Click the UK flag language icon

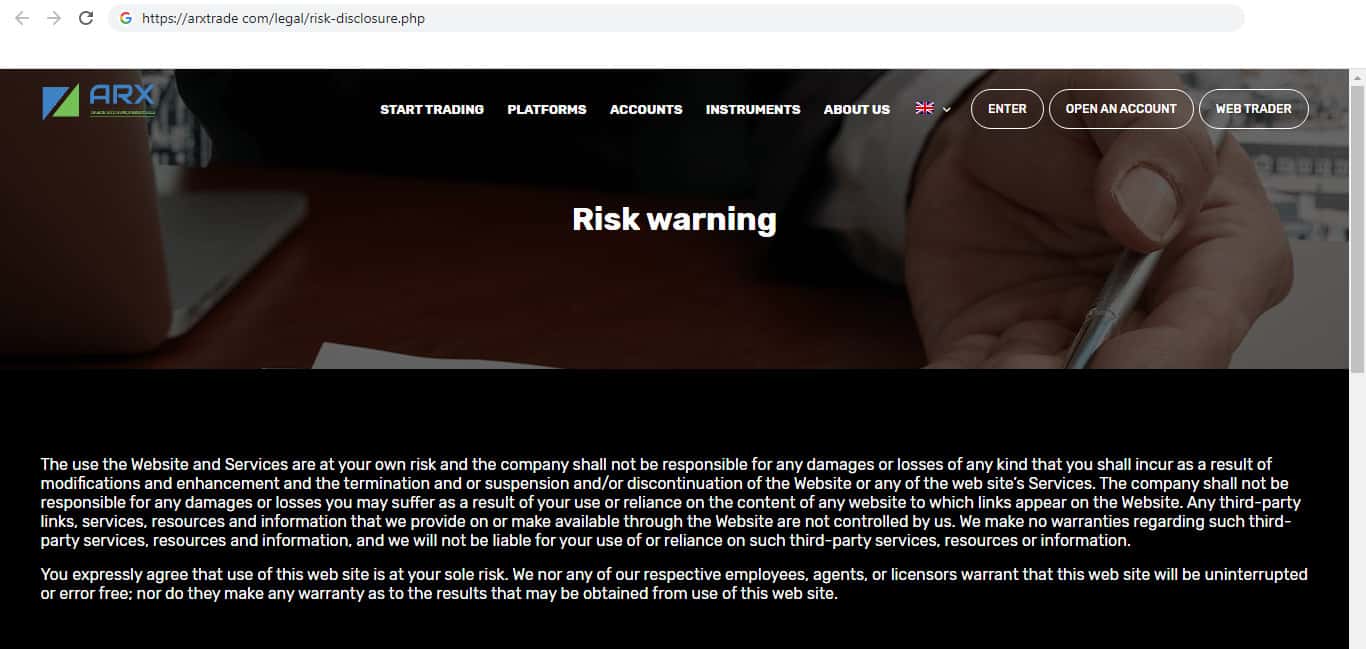[924, 108]
